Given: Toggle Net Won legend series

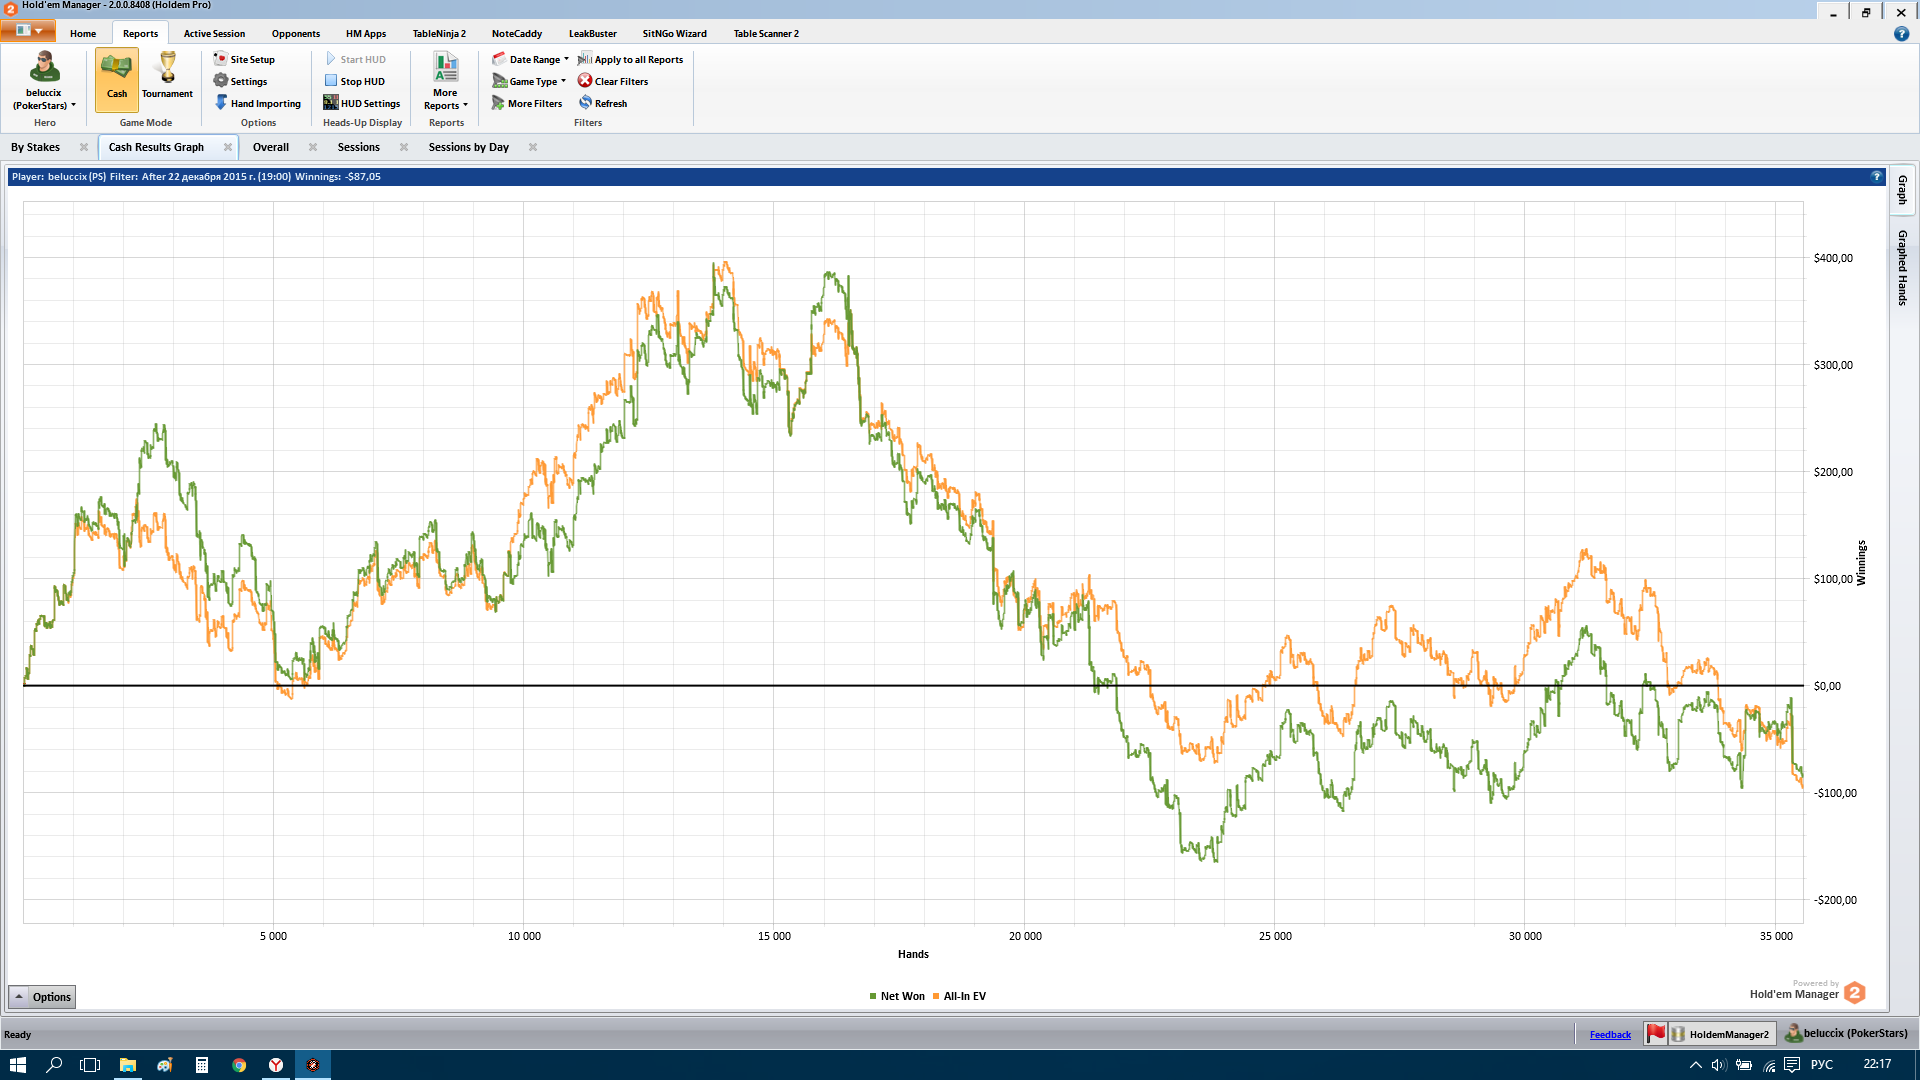Looking at the screenshot, I should click(897, 996).
